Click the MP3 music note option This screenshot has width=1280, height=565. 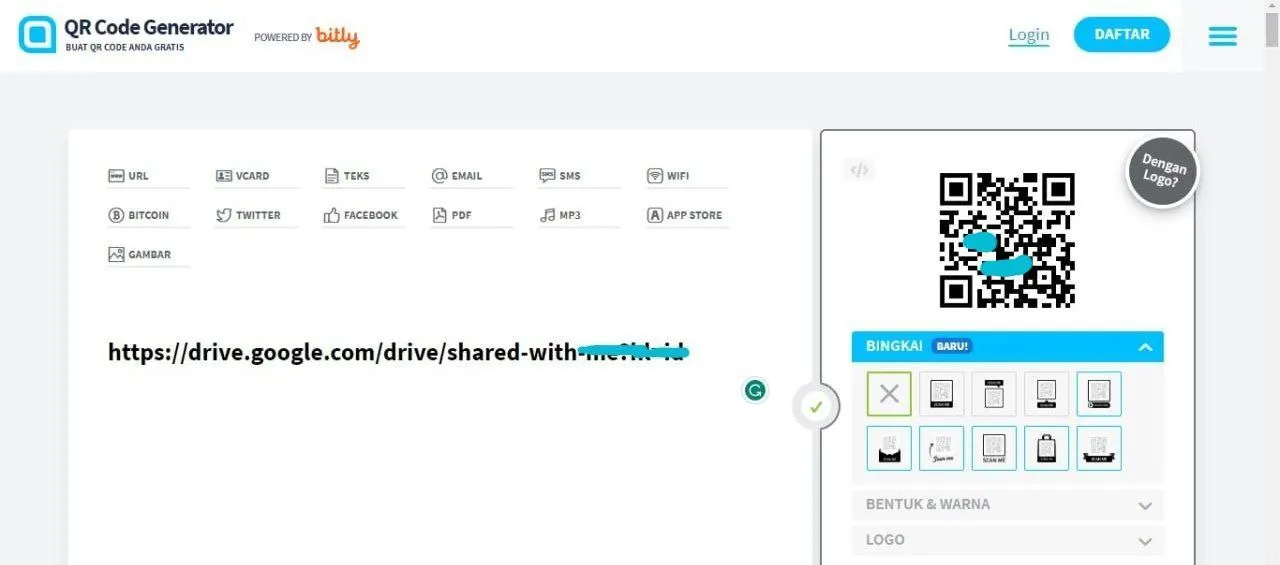tap(560, 215)
